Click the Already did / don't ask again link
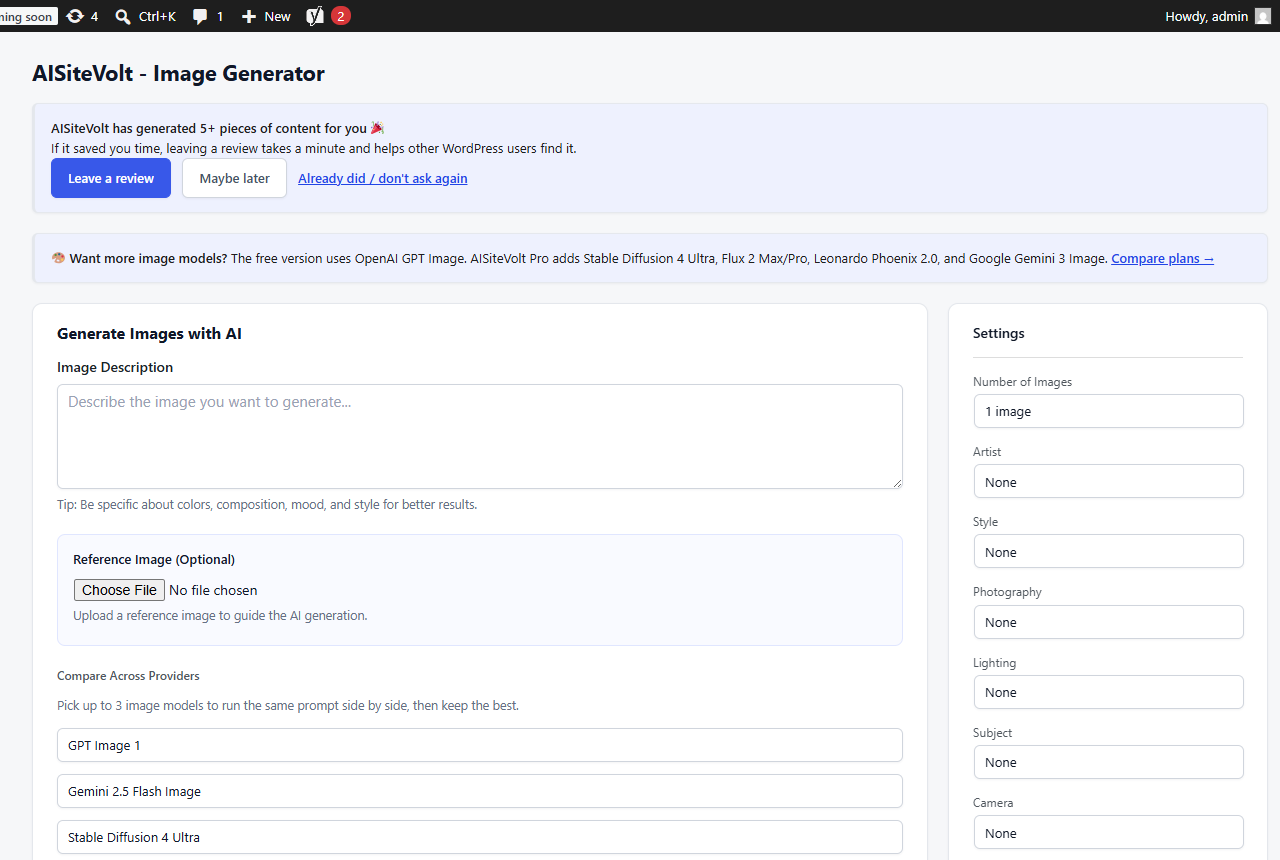 (x=383, y=178)
